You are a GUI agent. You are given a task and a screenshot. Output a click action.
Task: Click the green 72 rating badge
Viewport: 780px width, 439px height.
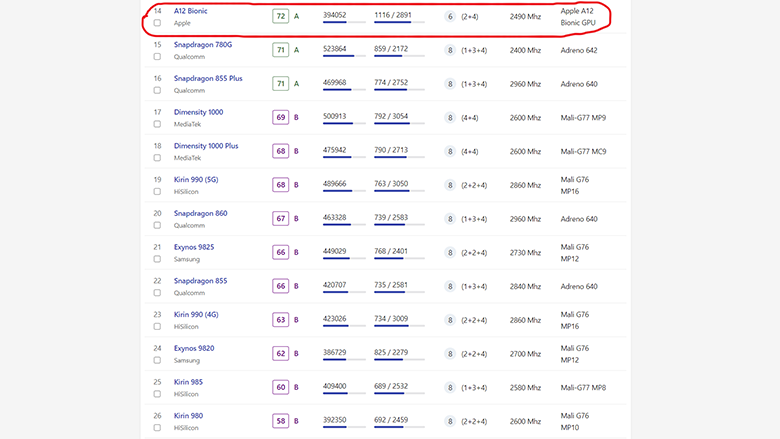[x=280, y=17]
